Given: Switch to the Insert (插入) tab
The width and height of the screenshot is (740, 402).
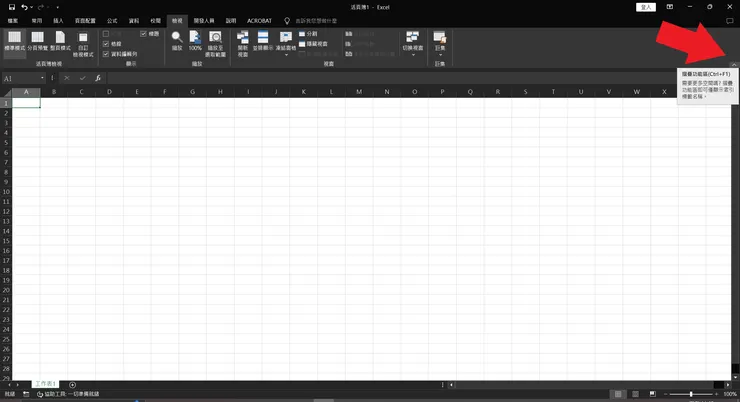Looking at the screenshot, I should (x=58, y=21).
